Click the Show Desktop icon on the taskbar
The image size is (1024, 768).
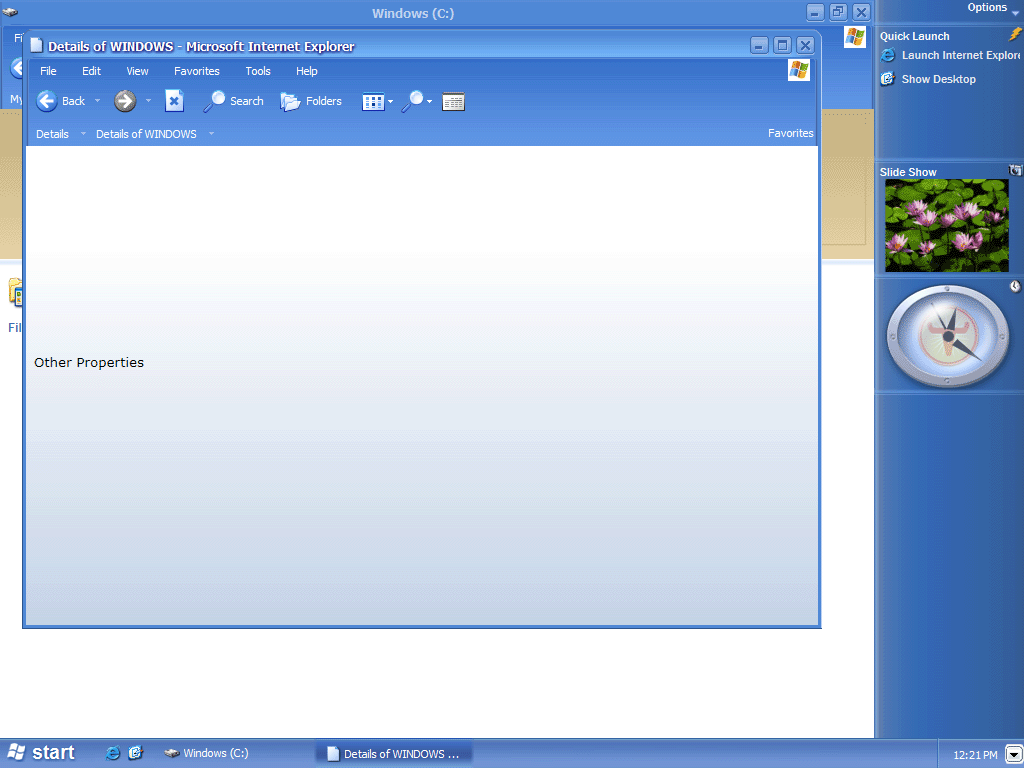(135, 753)
